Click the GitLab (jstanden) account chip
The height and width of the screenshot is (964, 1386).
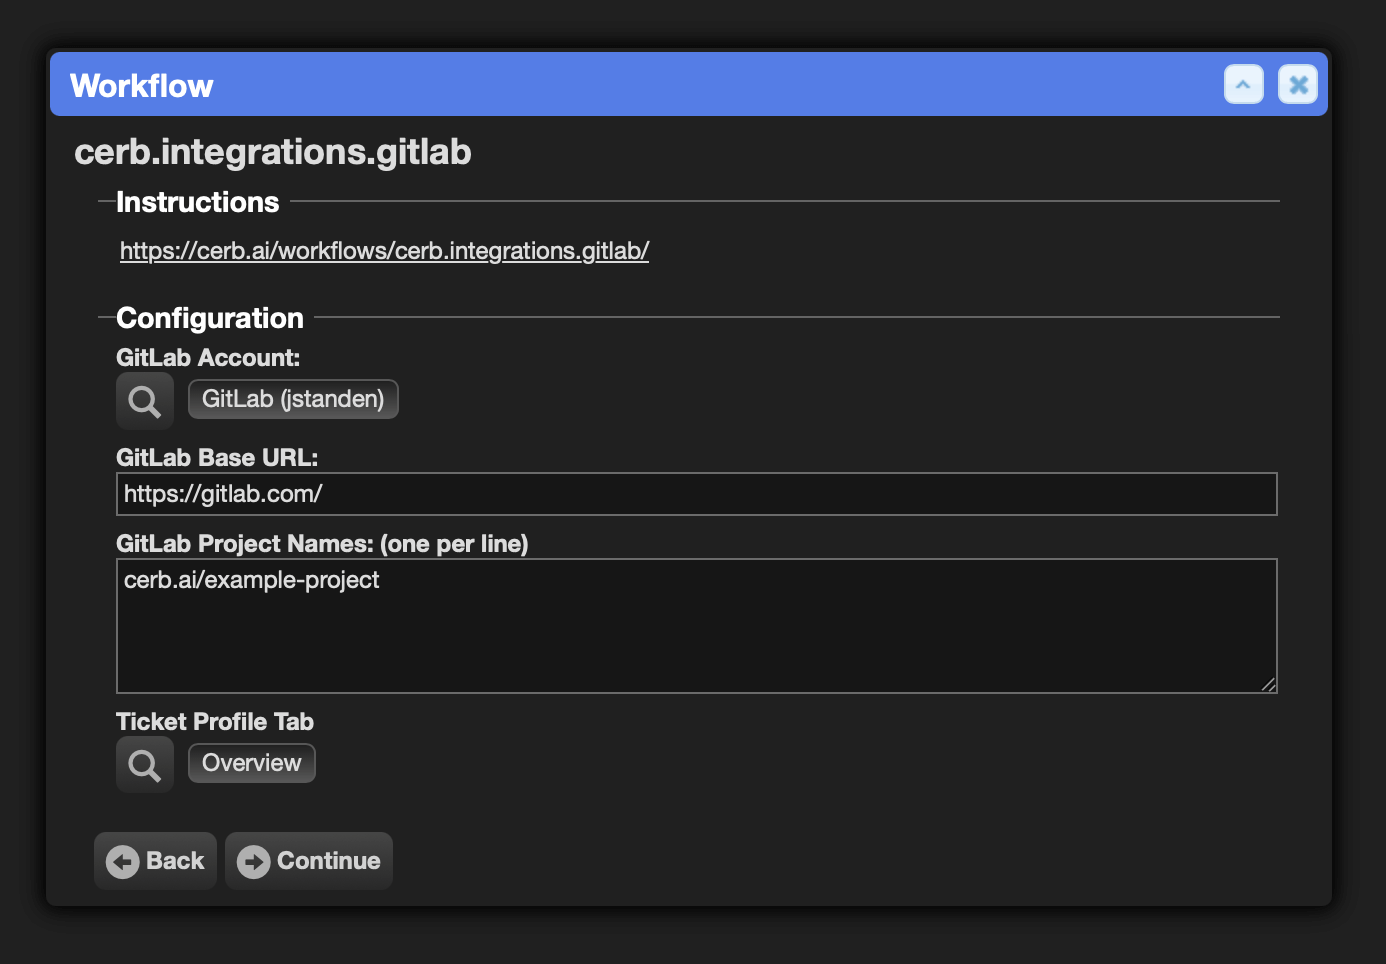293,399
